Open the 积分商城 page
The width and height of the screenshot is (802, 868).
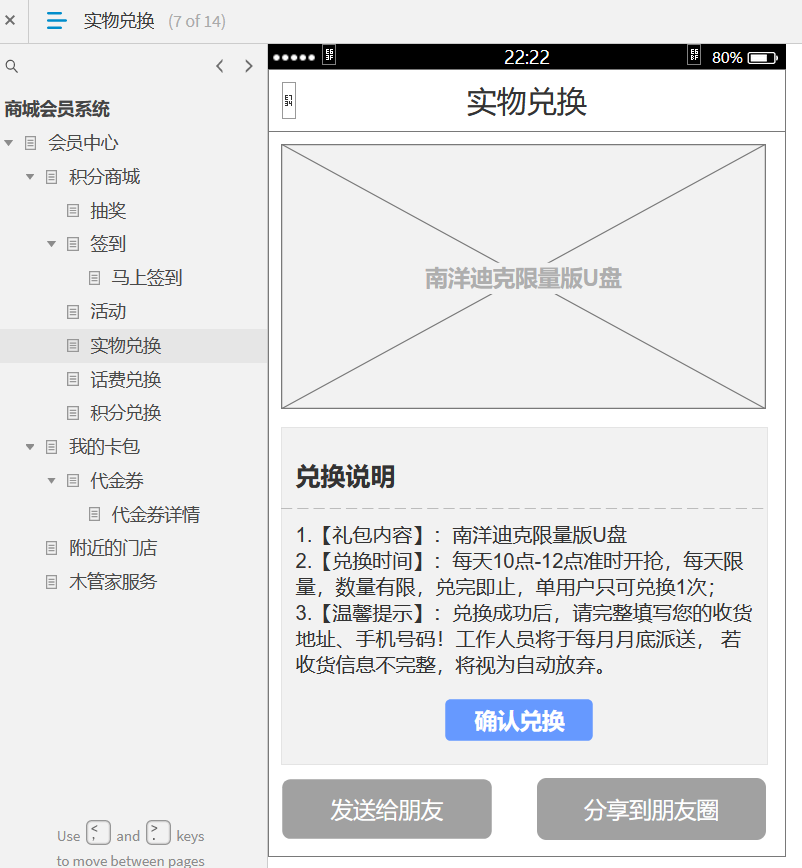(105, 177)
